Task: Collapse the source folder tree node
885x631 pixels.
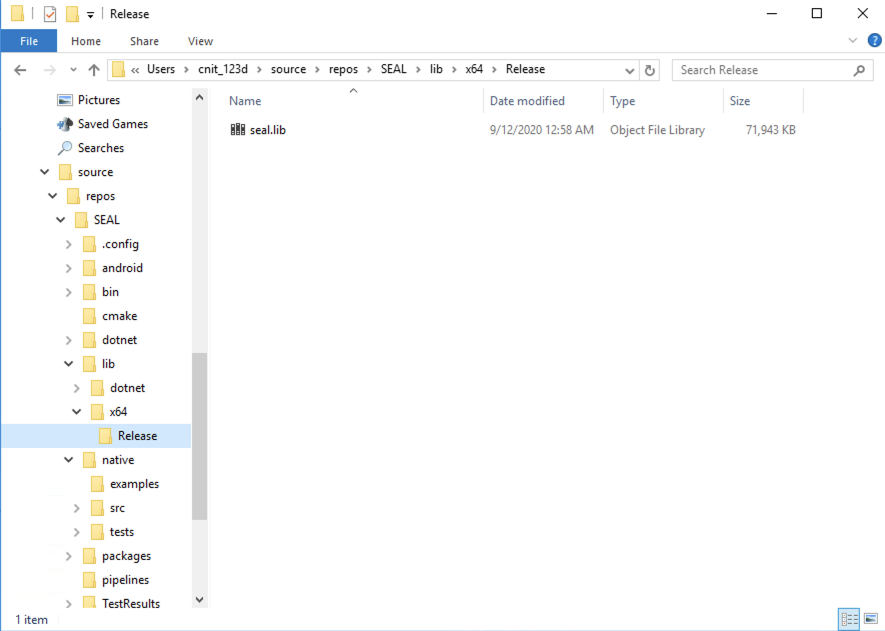Action: (x=45, y=172)
